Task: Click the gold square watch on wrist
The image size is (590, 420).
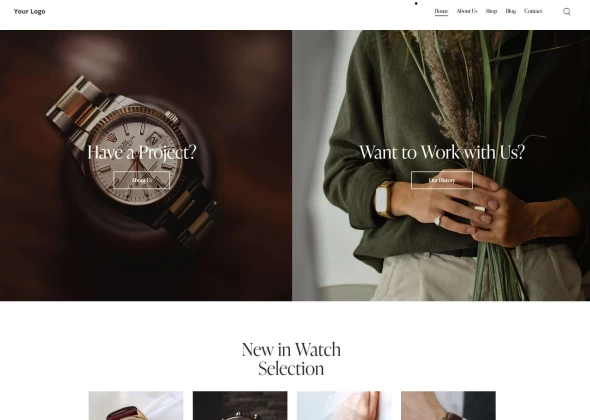Action: click(x=385, y=200)
